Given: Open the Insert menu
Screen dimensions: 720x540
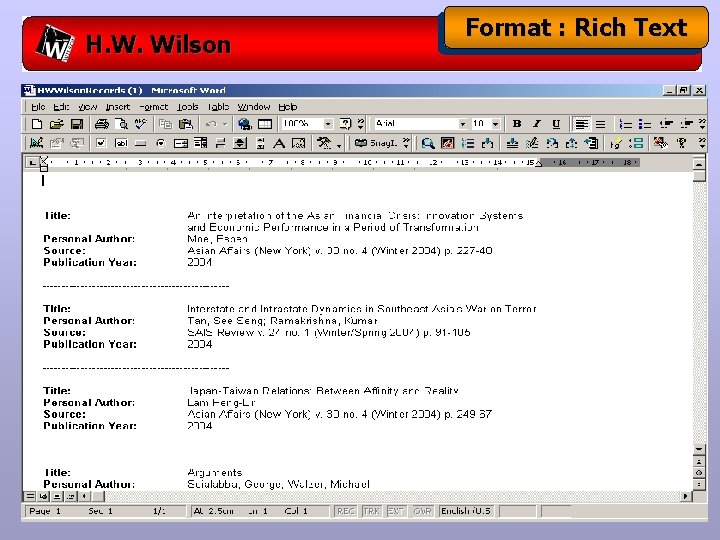Looking at the screenshot, I should click(x=118, y=107).
